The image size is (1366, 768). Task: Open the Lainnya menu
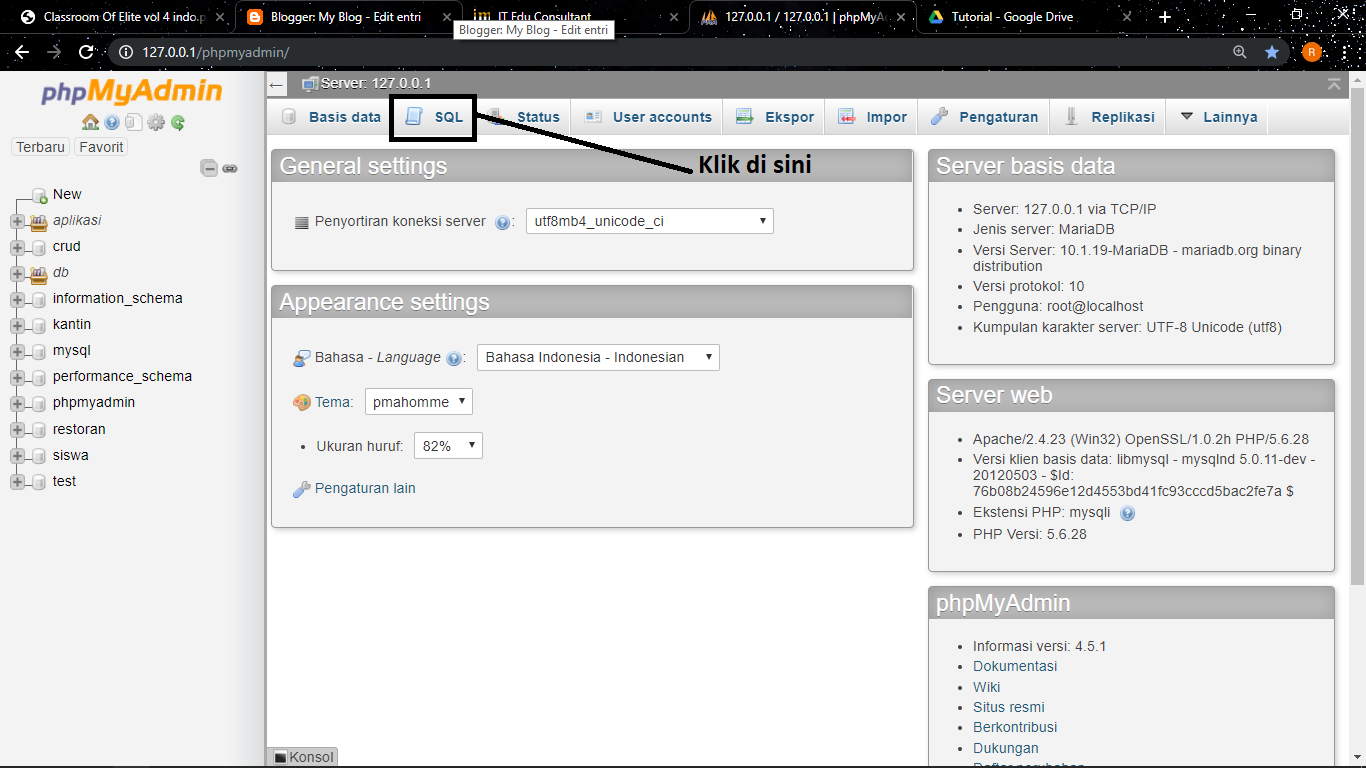click(x=1224, y=117)
